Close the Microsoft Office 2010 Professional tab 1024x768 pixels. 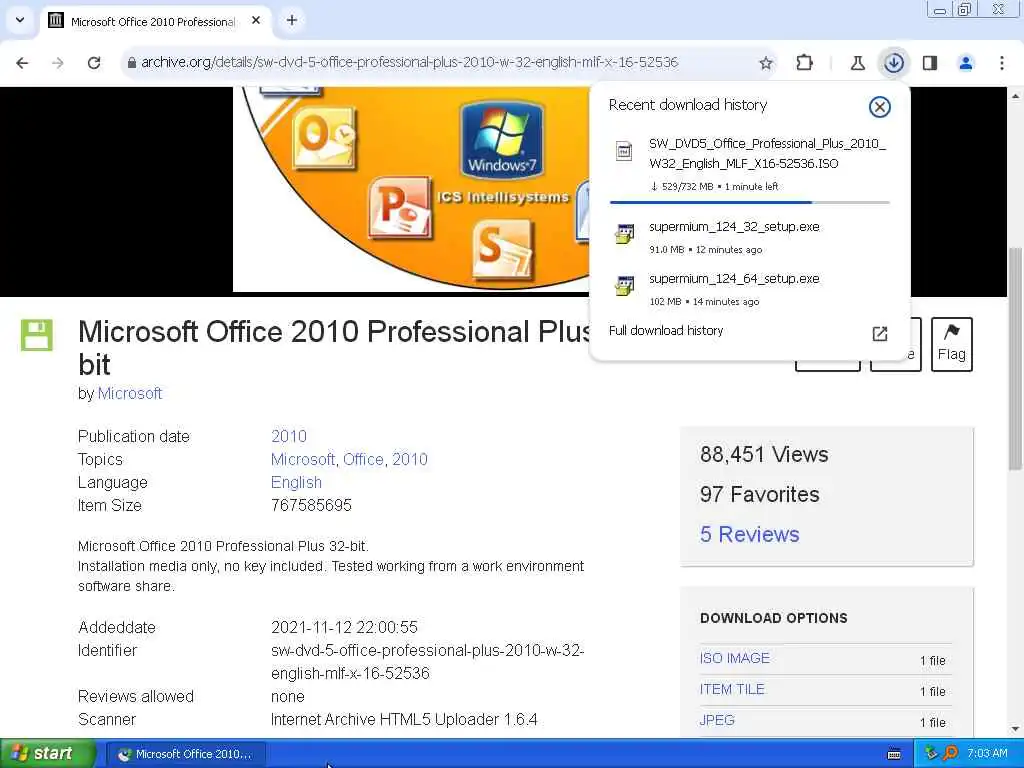click(x=256, y=20)
